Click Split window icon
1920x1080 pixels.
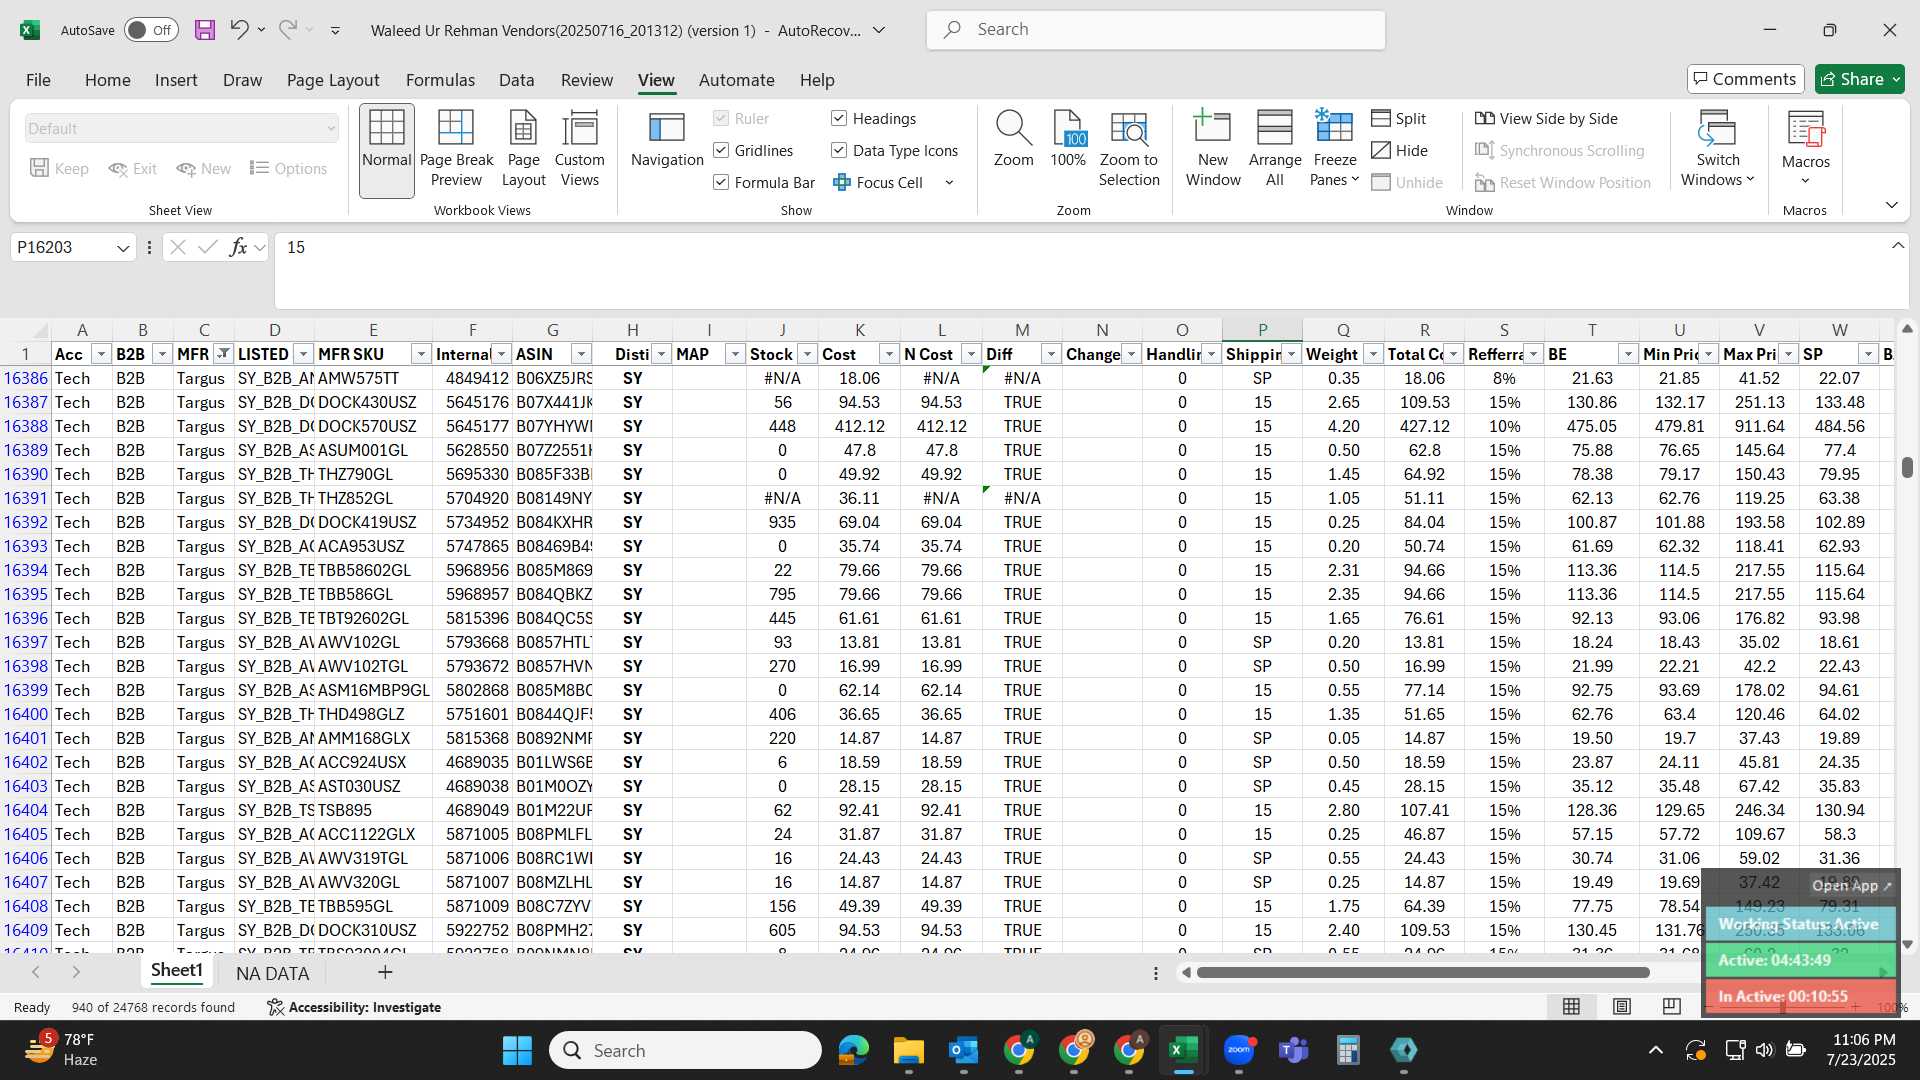pos(1381,118)
